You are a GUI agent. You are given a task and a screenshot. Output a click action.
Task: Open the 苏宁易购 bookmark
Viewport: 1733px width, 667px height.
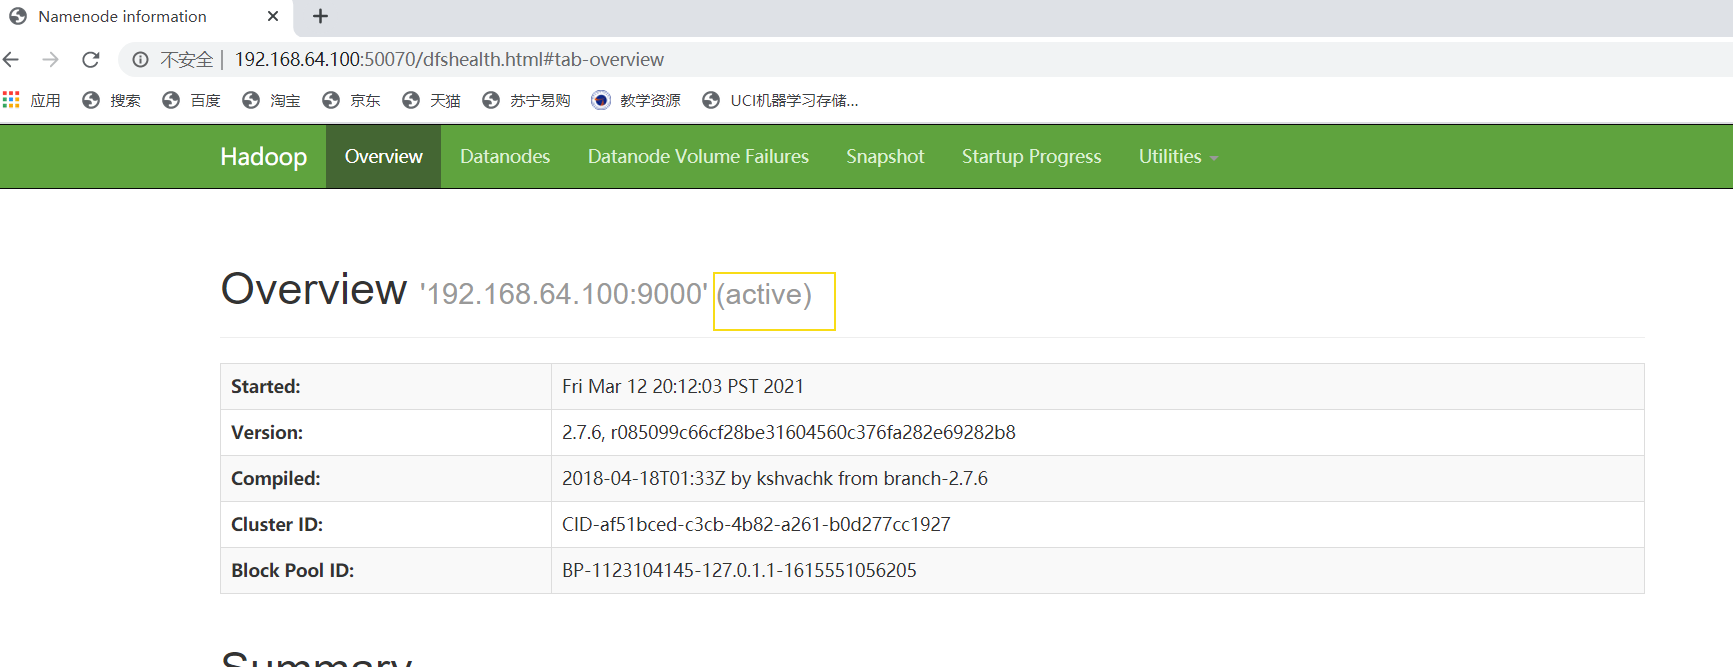[526, 100]
